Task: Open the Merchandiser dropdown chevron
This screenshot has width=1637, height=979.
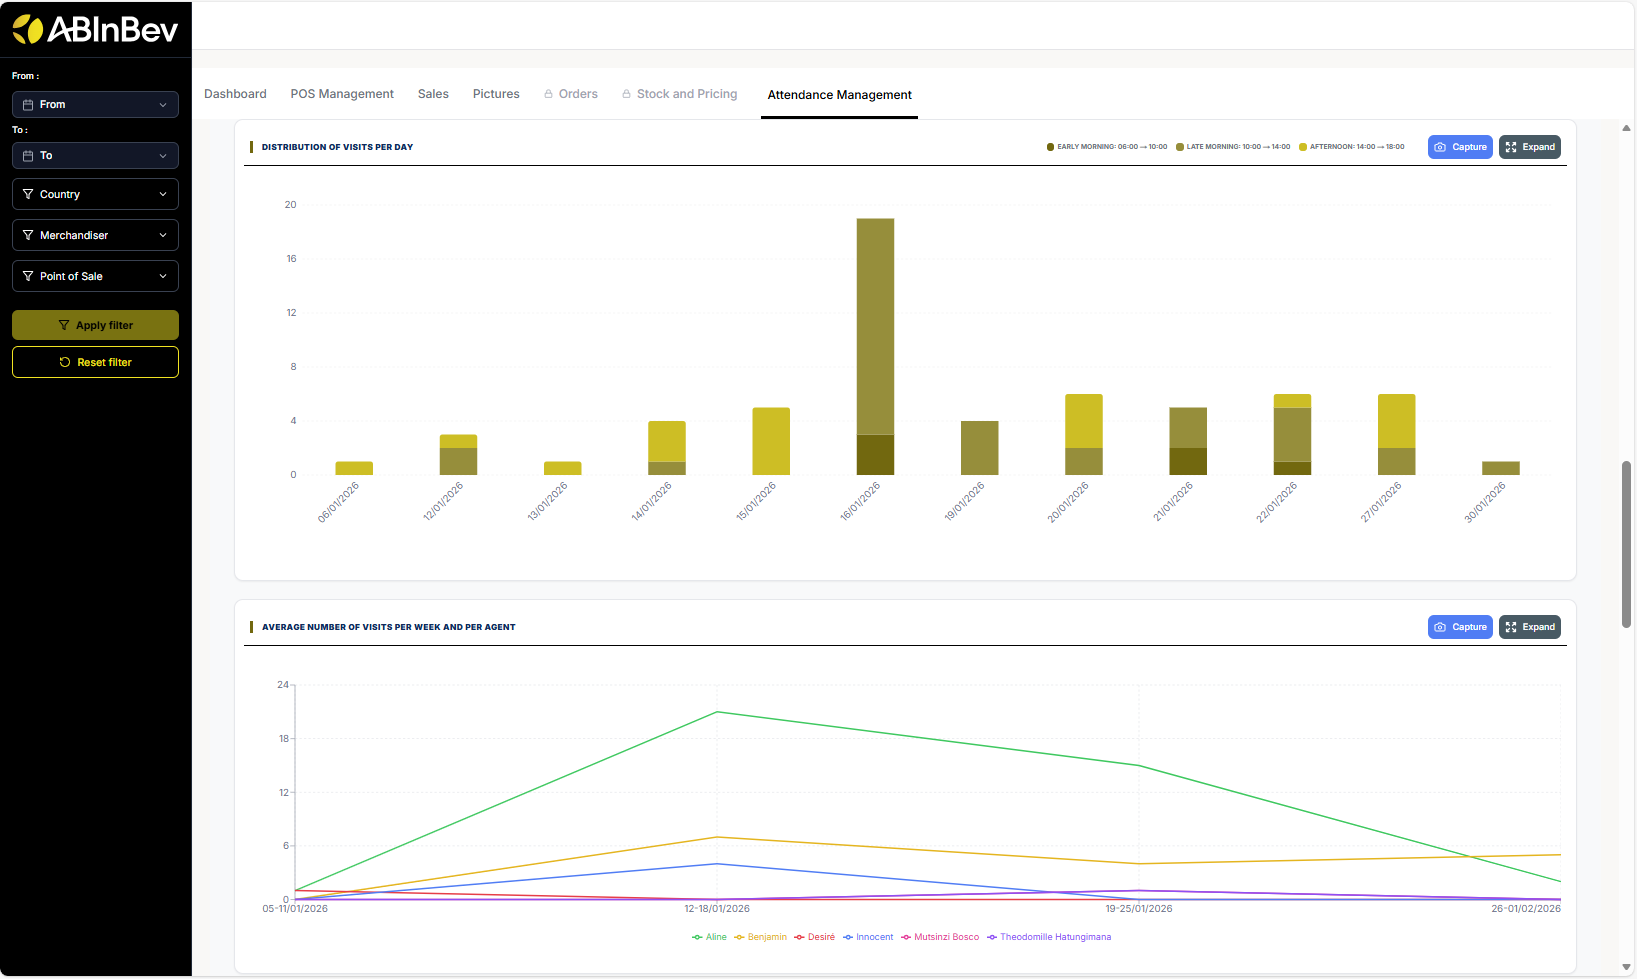Action: 163,235
